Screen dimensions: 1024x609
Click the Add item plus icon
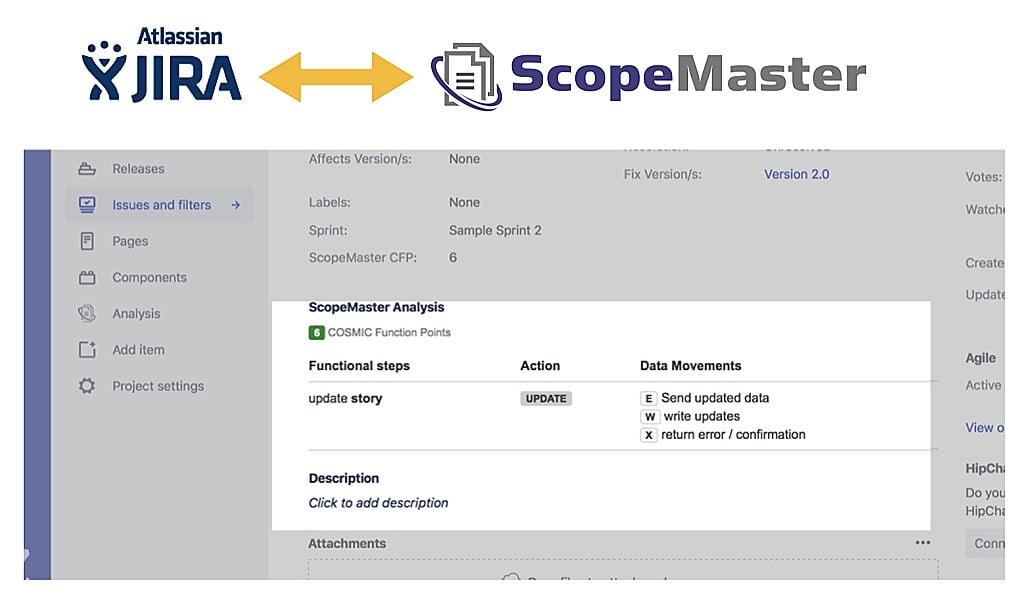(87, 350)
